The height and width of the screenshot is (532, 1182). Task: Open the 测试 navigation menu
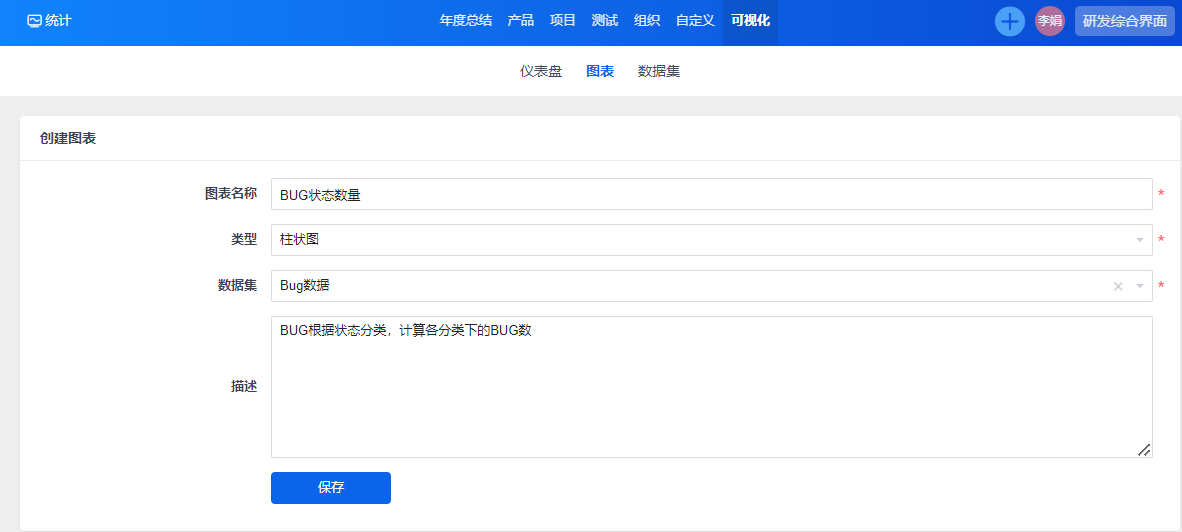click(x=605, y=20)
